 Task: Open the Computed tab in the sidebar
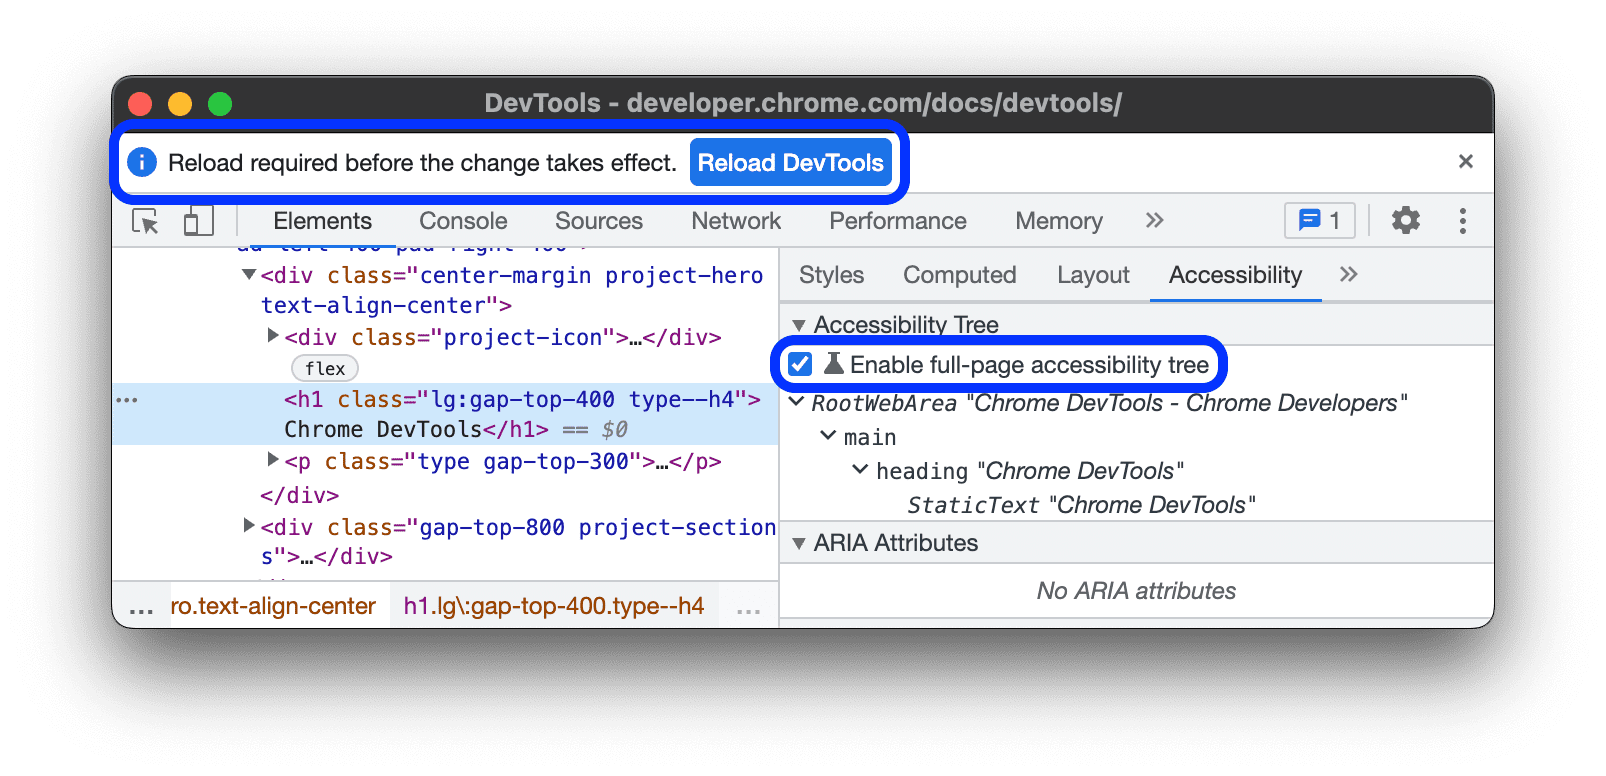click(x=959, y=275)
